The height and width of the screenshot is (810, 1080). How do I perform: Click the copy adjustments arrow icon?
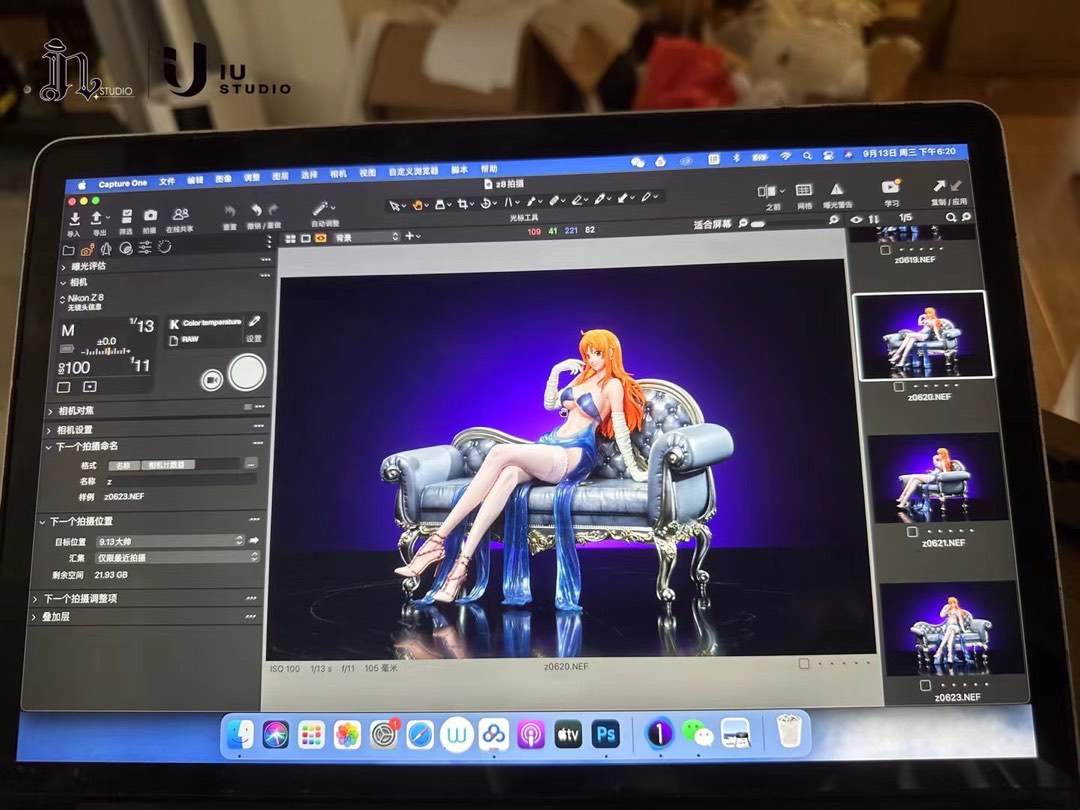939,185
